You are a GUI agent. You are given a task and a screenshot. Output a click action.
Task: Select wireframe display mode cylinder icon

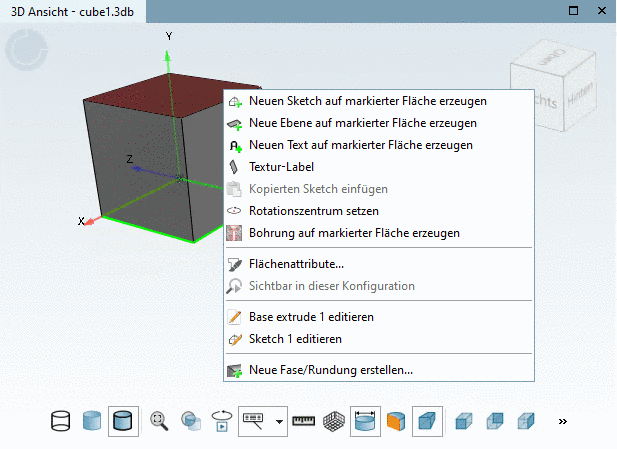pyautogui.click(x=61, y=421)
